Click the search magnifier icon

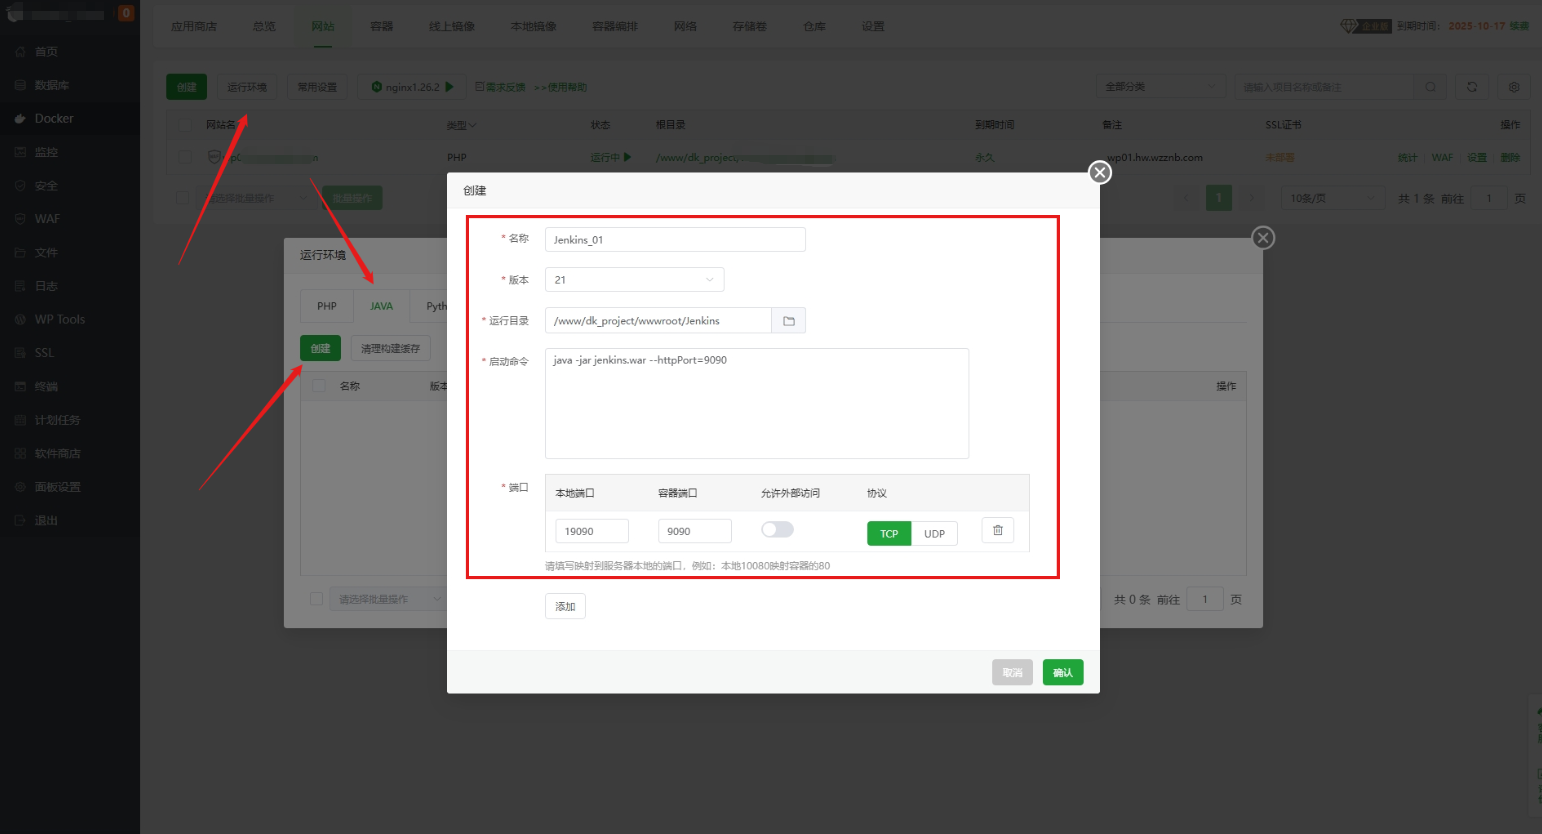click(x=1430, y=87)
